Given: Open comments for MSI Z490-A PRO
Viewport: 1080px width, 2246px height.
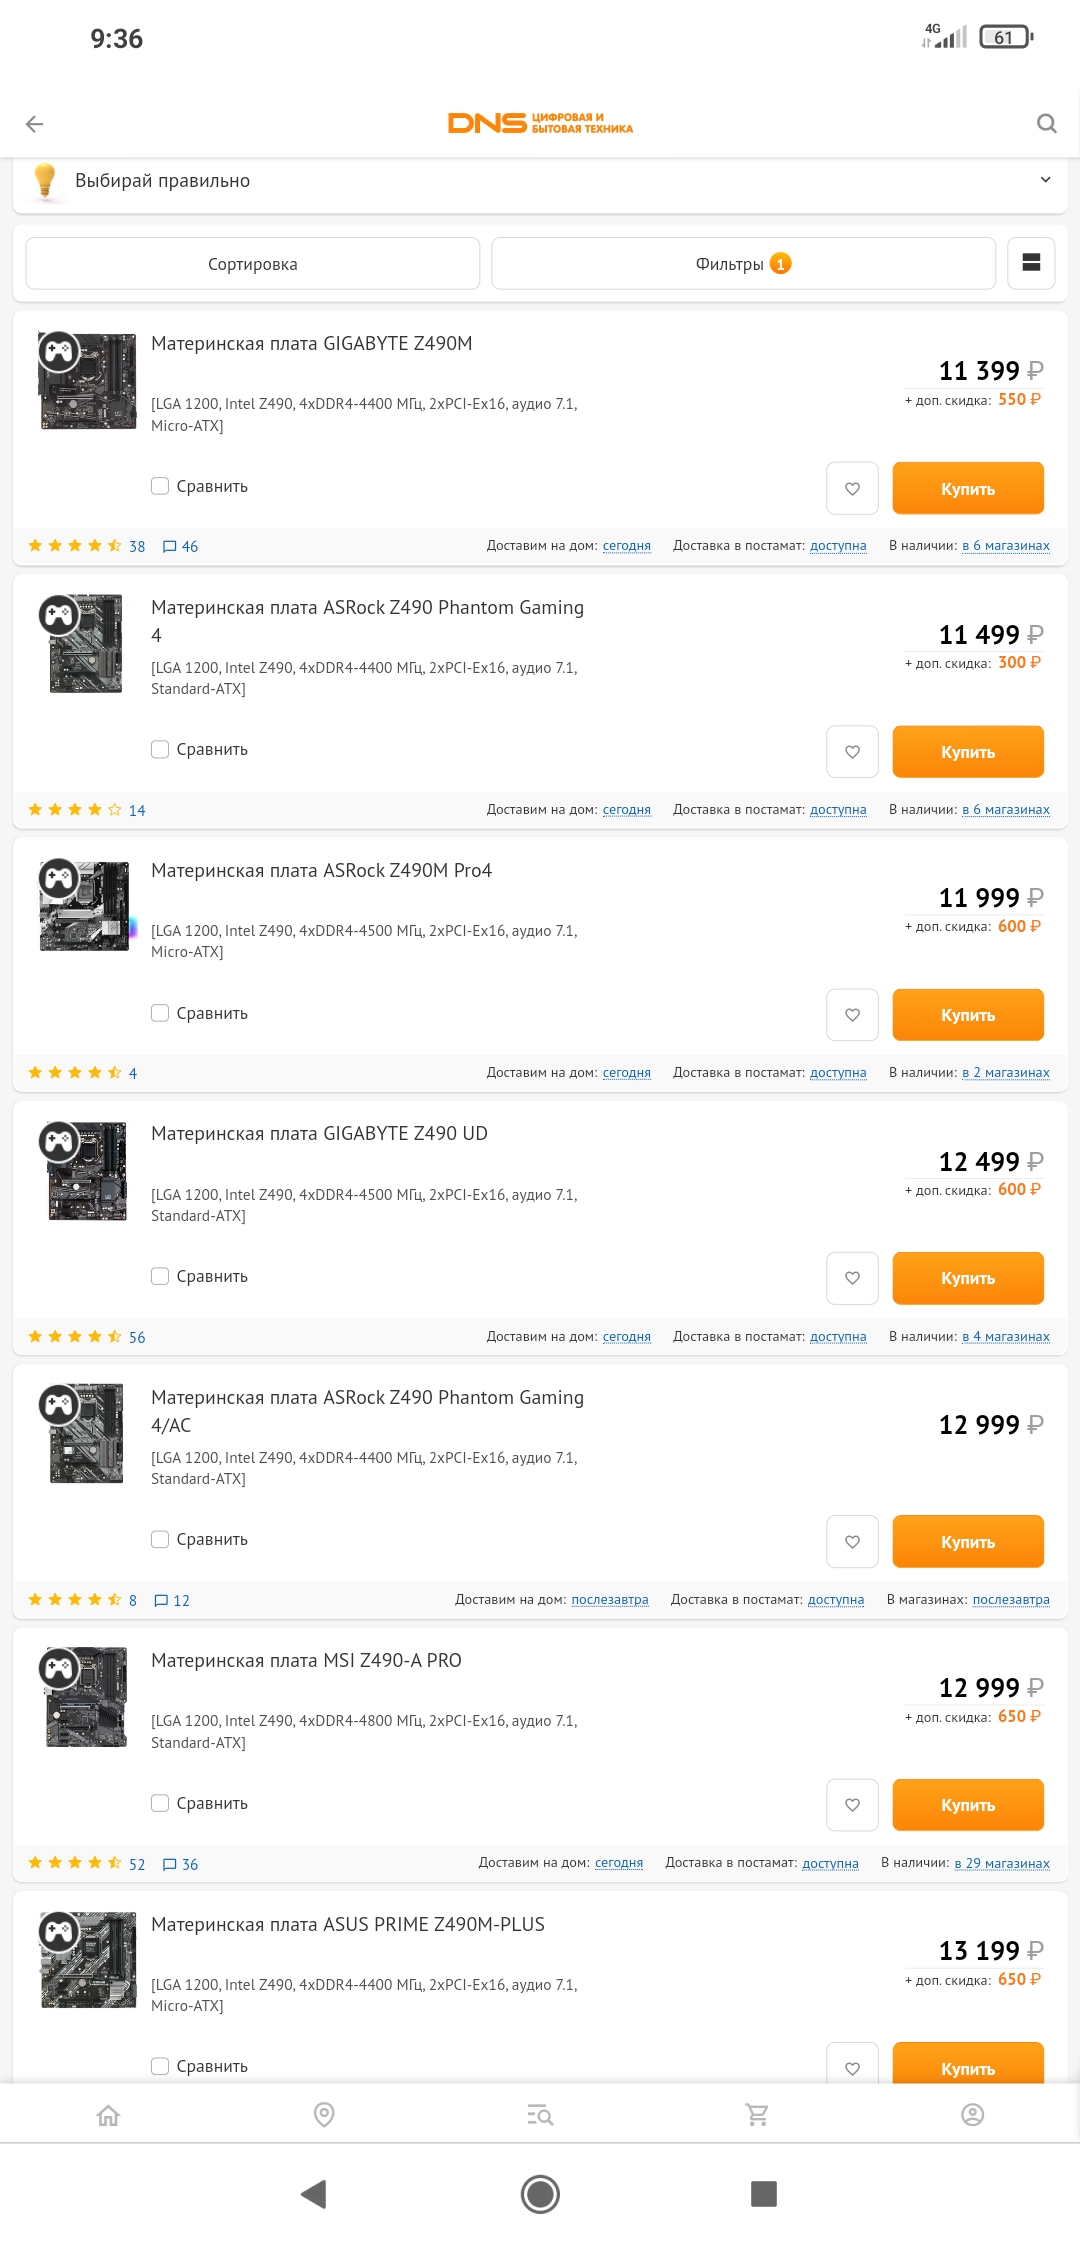Looking at the screenshot, I should click(x=181, y=1864).
